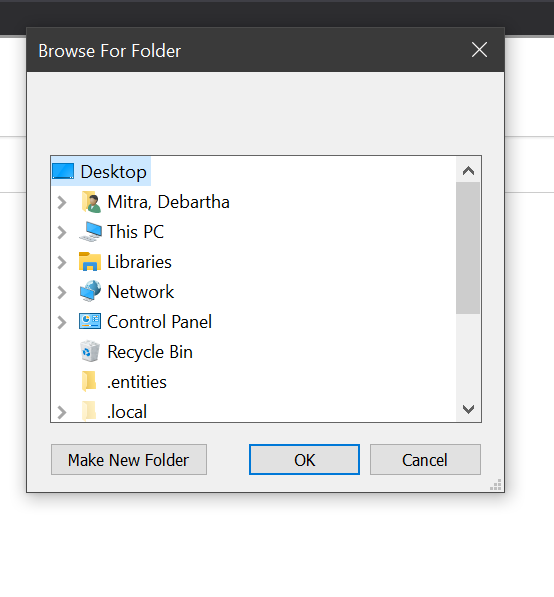Image resolution: width=554 pixels, height=597 pixels.
Task: Expand the .local folder node
Action: [x=62, y=412]
